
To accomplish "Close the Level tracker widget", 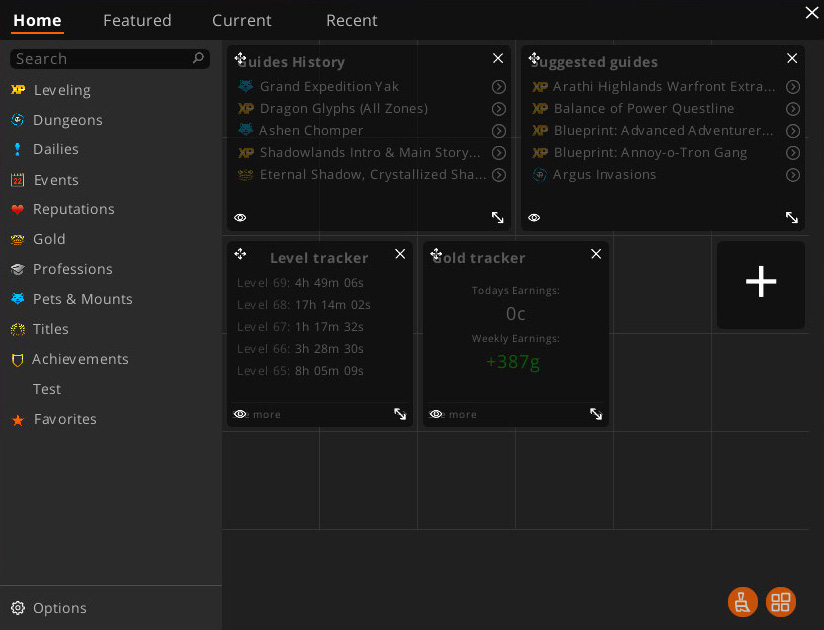I will pyautogui.click(x=400, y=254).
